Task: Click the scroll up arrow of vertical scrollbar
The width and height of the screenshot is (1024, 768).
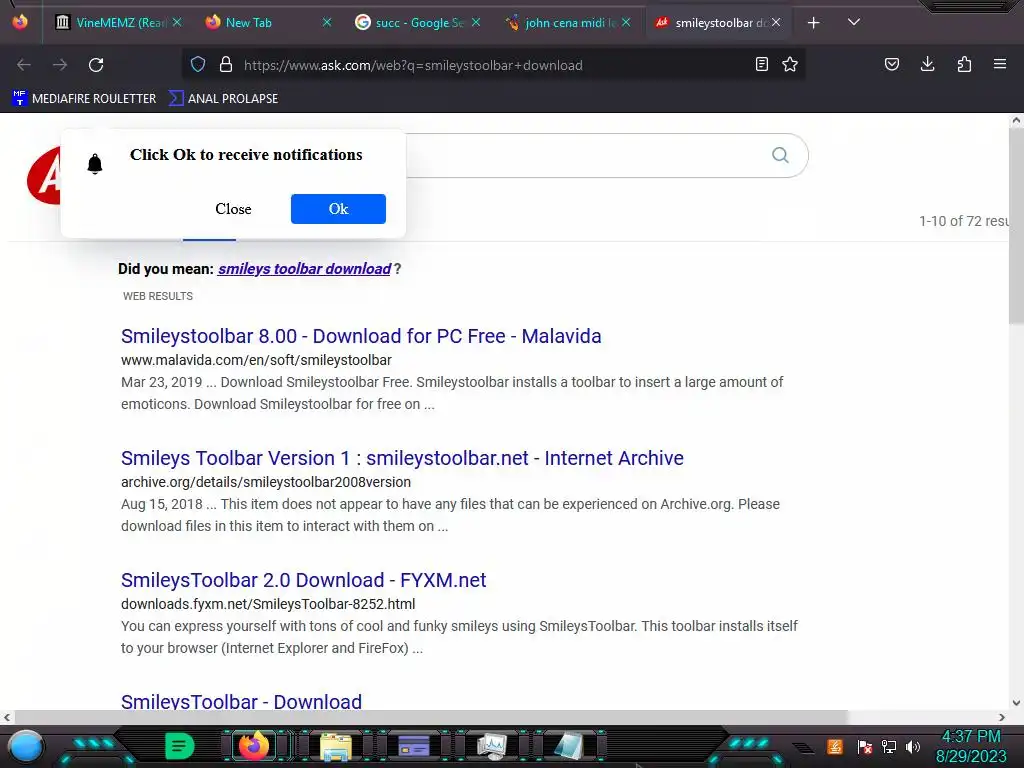Action: point(1016,120)
